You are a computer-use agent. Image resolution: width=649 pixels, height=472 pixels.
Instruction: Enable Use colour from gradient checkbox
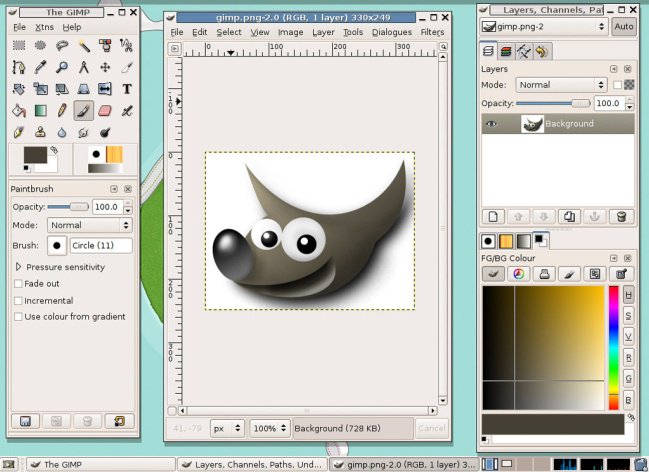pyautogui.click(x=18, y=317)
